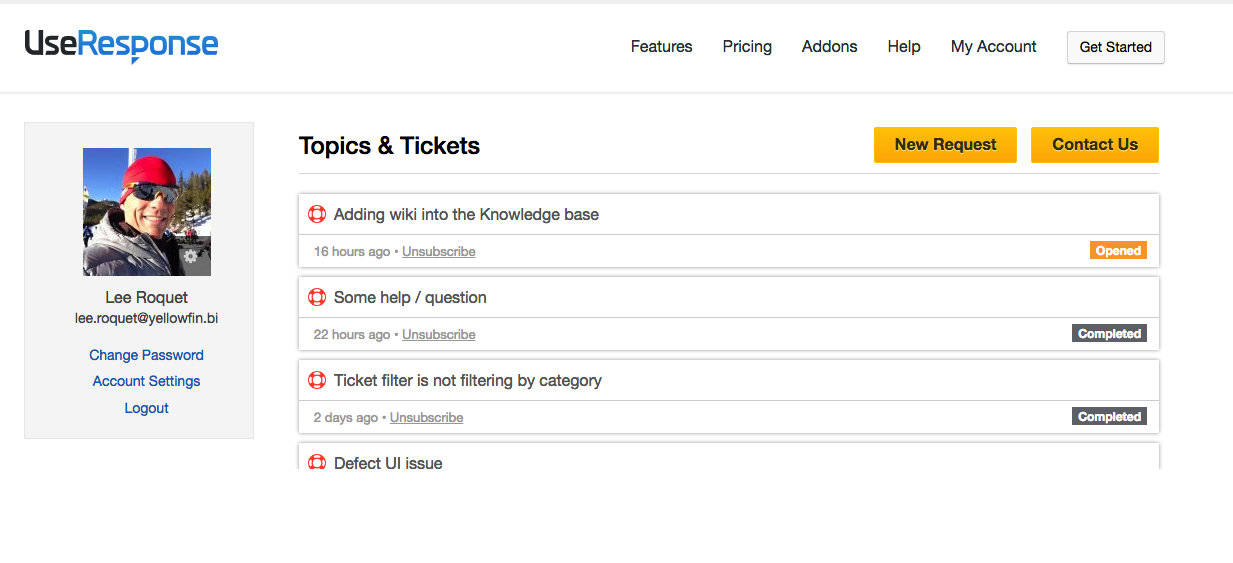Select Help in the top navigation
The width and height of the screenshot is (1233, 563).
tap(903, 47)
